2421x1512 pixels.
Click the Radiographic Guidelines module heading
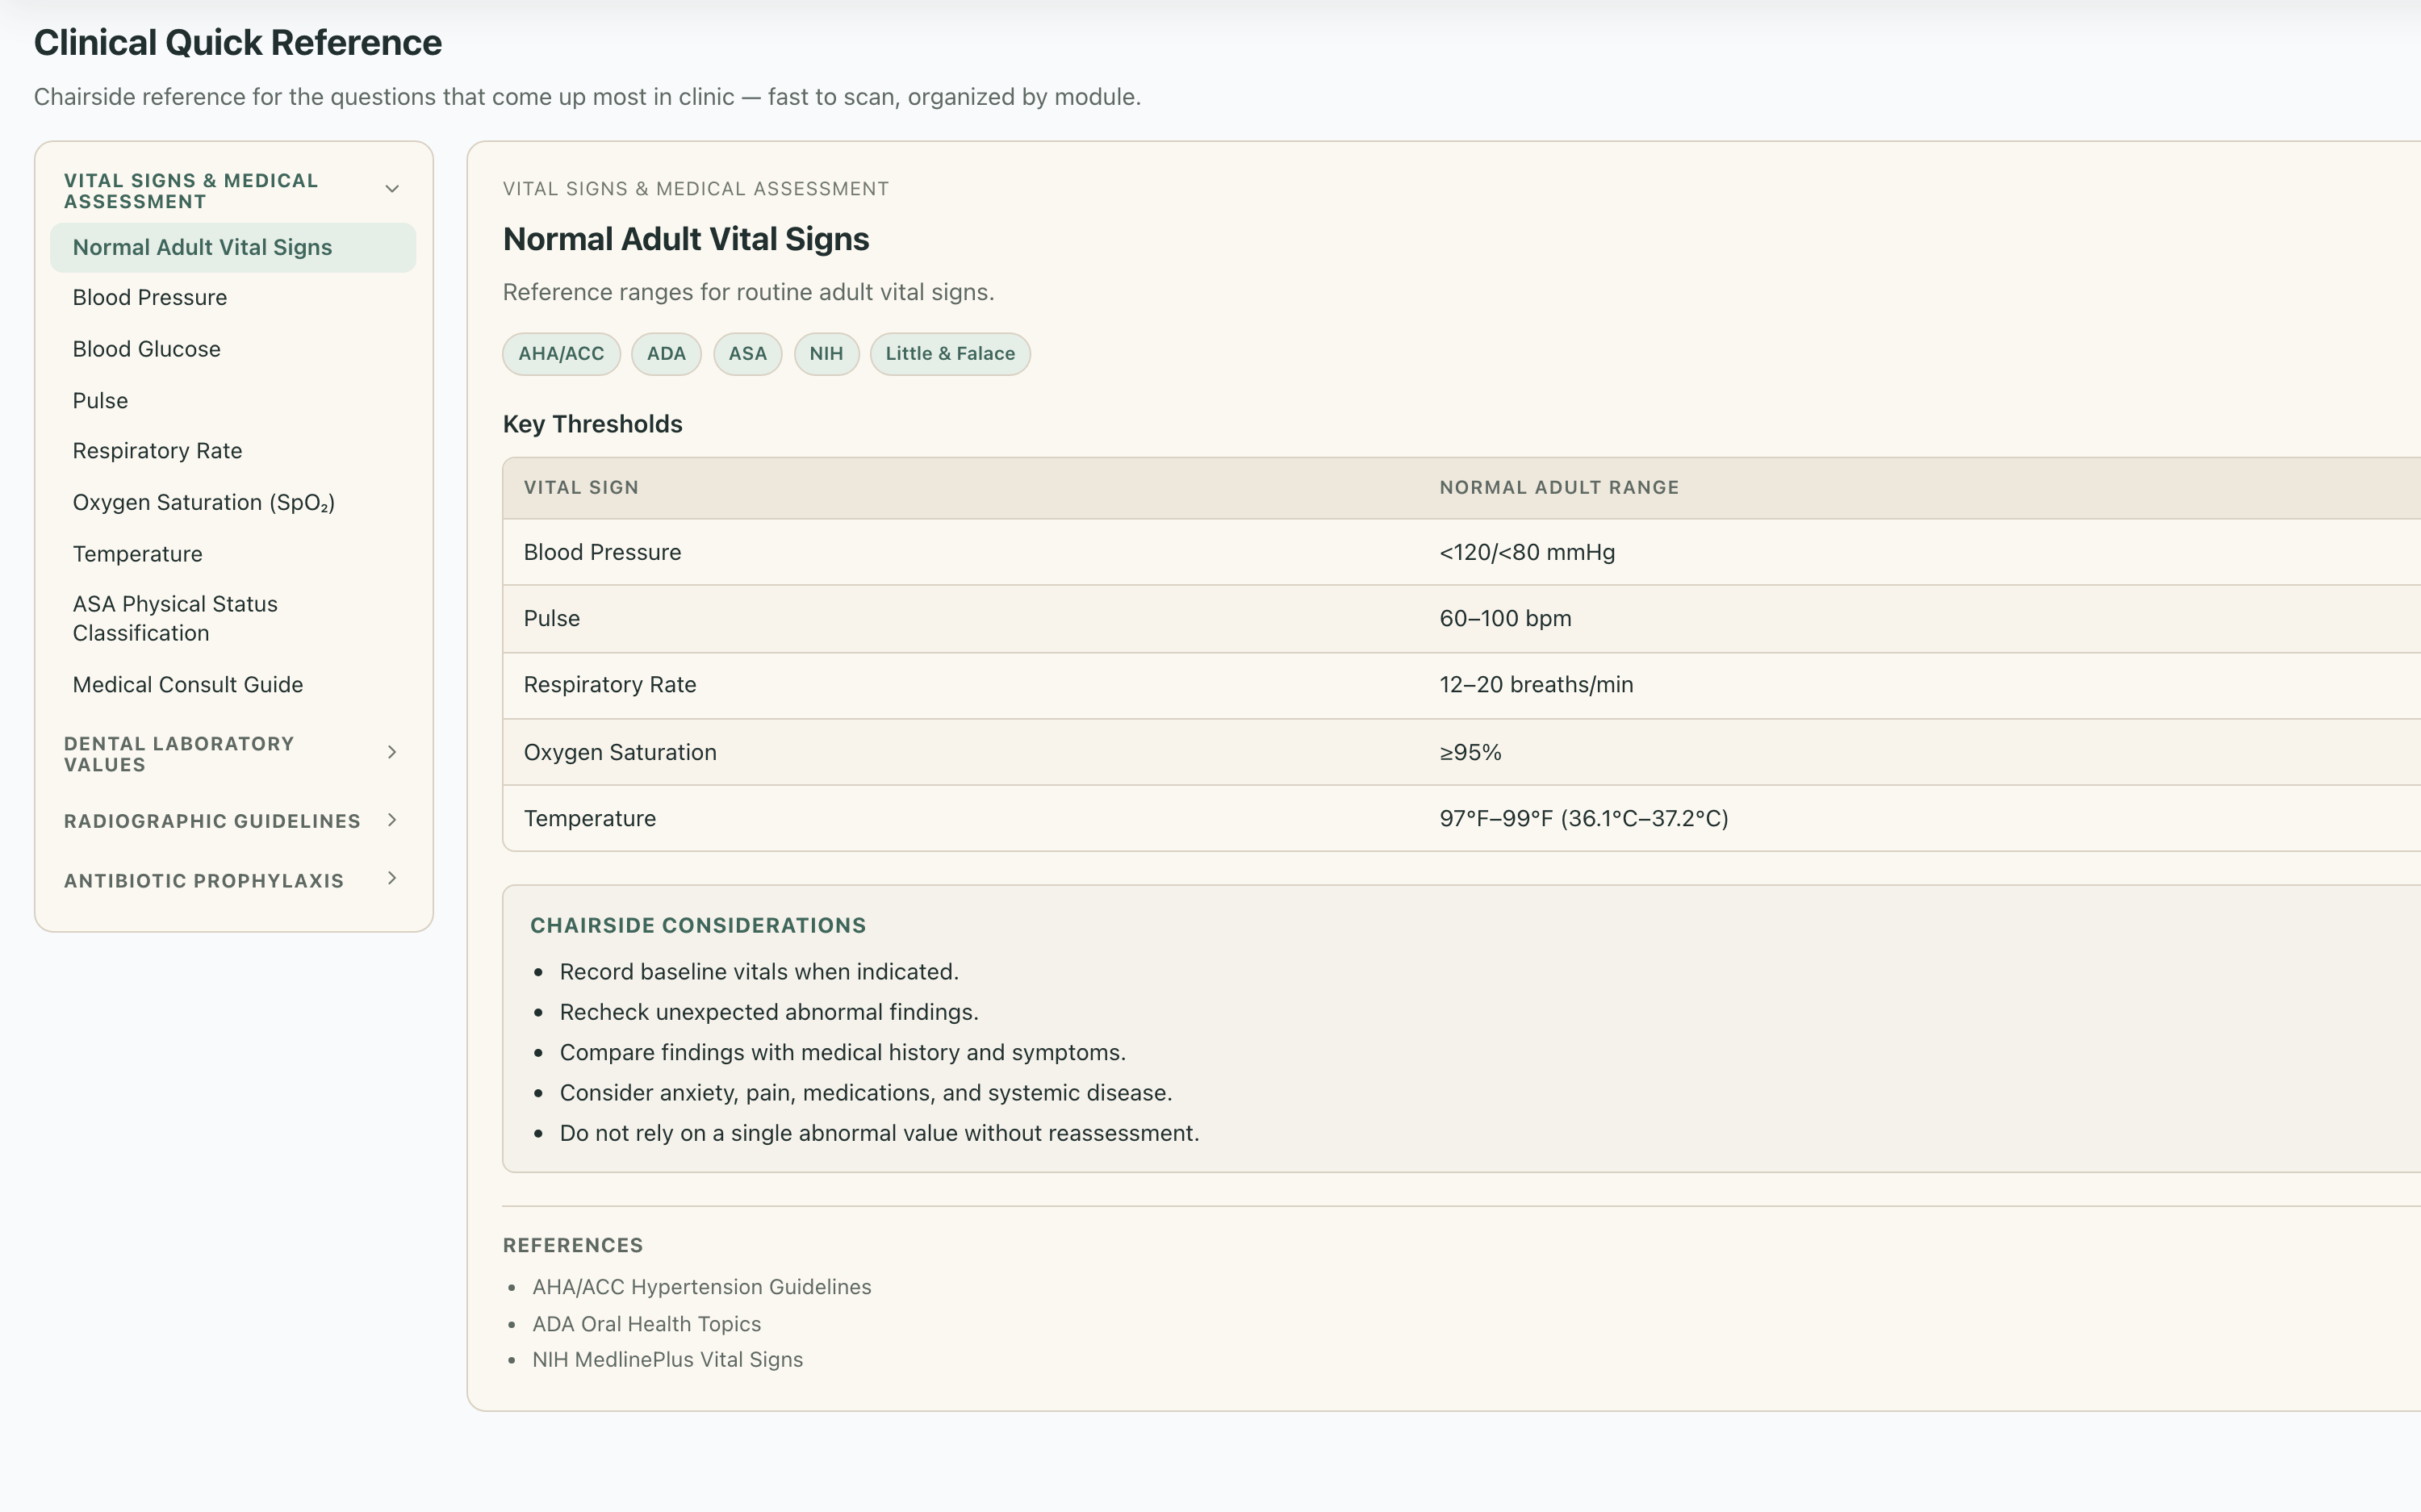tap(212, 821)
